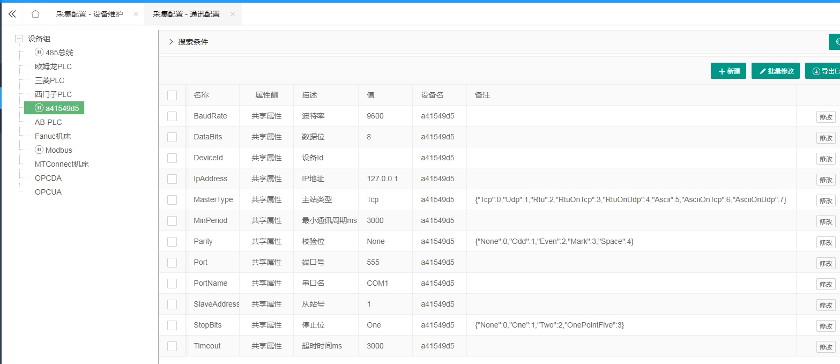Click the pause icon beside 485总线
The height and width of the screenshot is (364, 840).
tap(39, 53)
